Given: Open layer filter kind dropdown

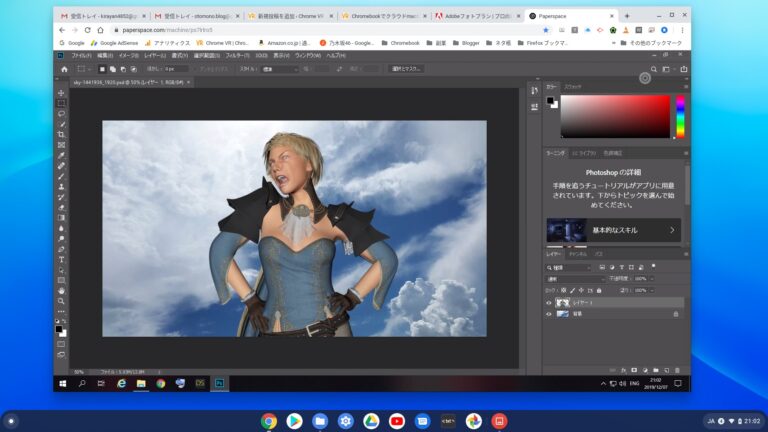Looking at the screenshot, I should [x=569, y=268].
